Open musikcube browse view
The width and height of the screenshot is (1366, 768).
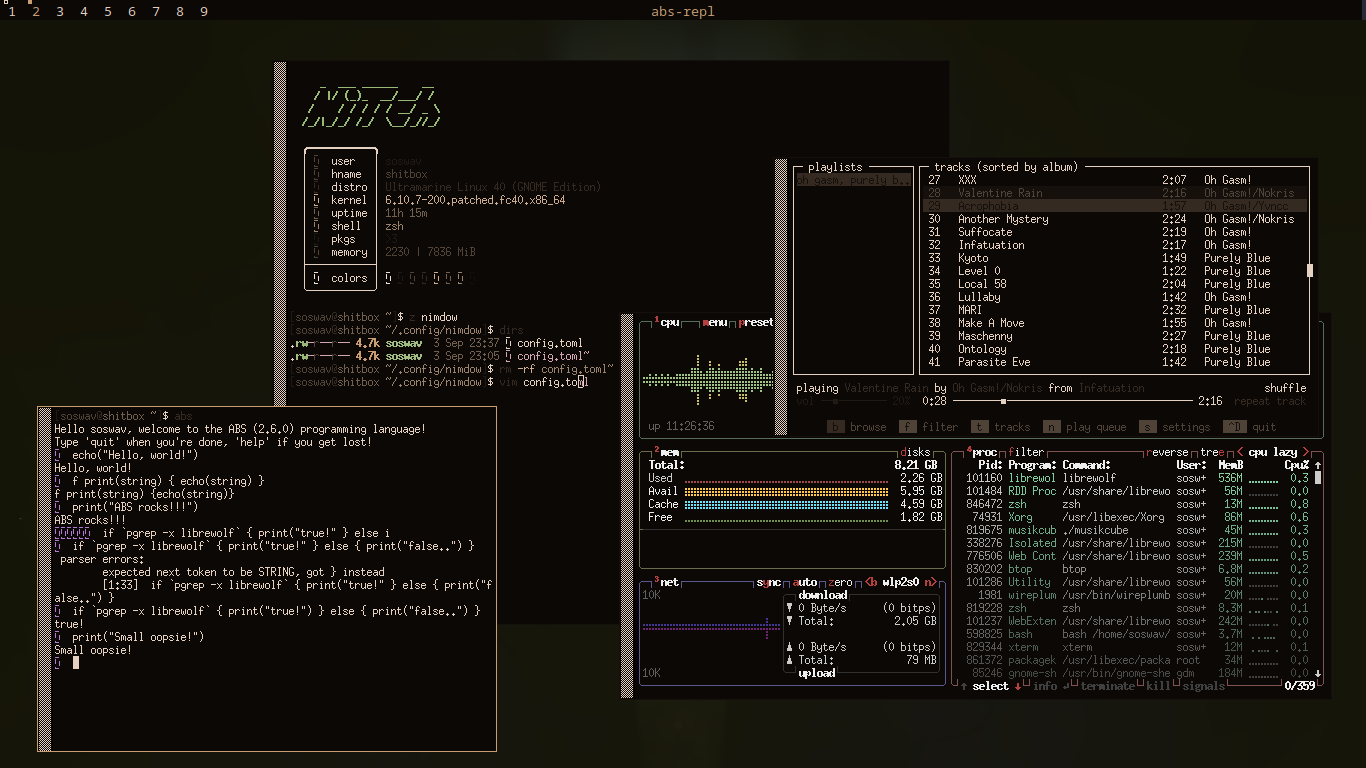tap(857, 427)
